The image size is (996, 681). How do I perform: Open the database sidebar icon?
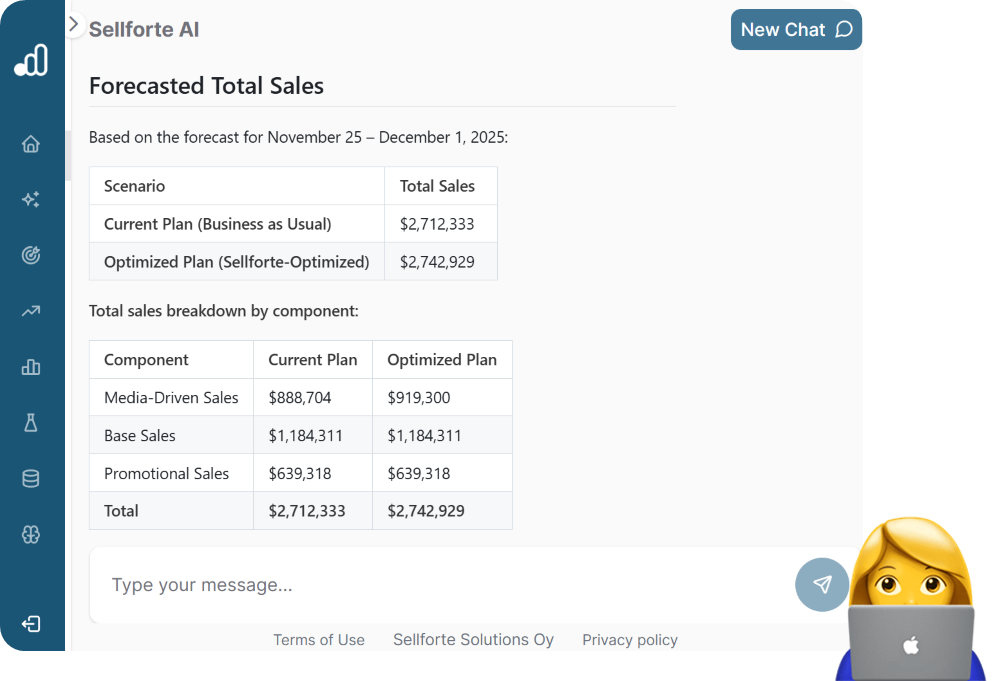(31, 479)
